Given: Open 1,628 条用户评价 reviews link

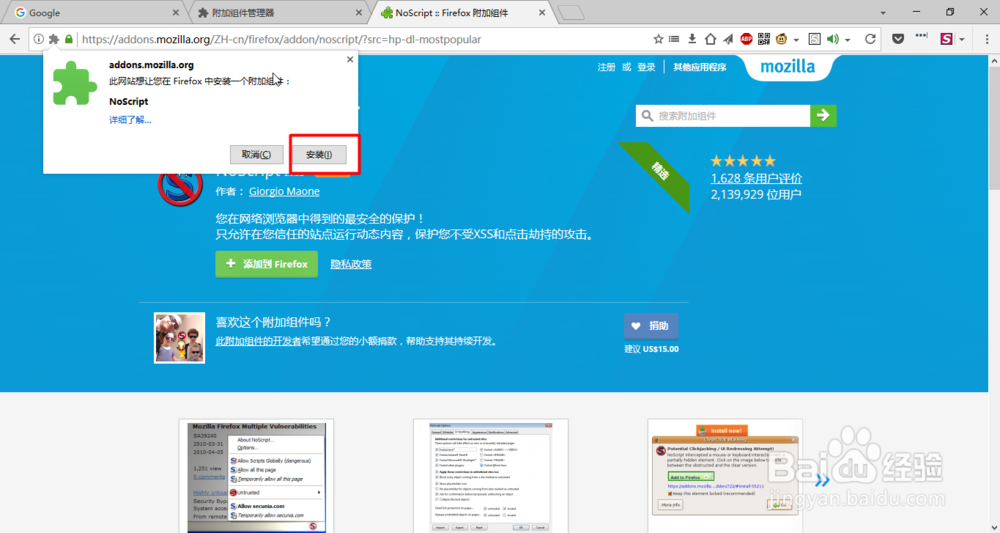Looking at the screenshot, I should coord(756,179).
